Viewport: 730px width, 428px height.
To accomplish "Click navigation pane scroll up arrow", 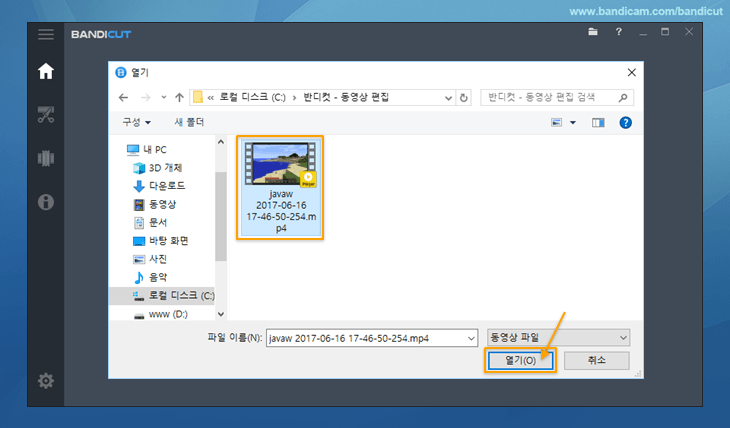I will tap(221, 142).
